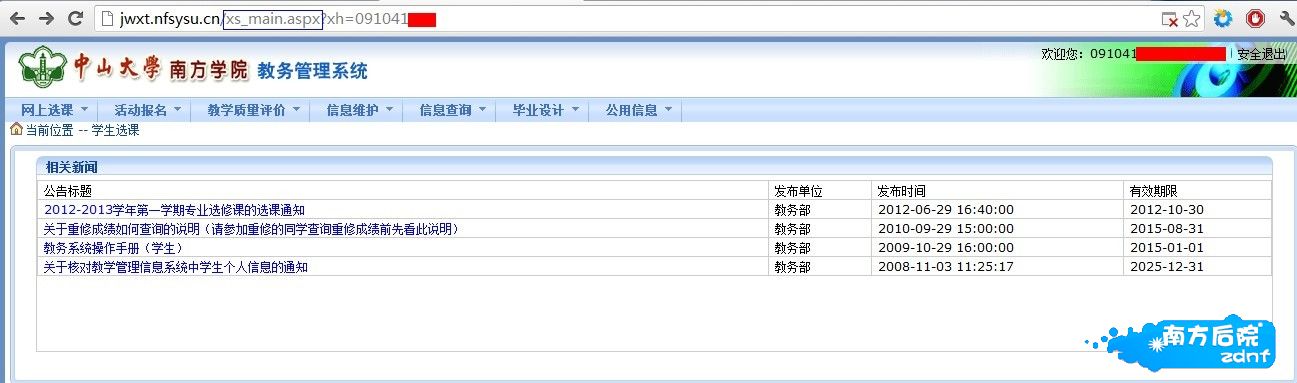Viewport: 1297px width, 383px height.
Task: Open the 教学质量评价 menu
Action: [x=247, y=110]
